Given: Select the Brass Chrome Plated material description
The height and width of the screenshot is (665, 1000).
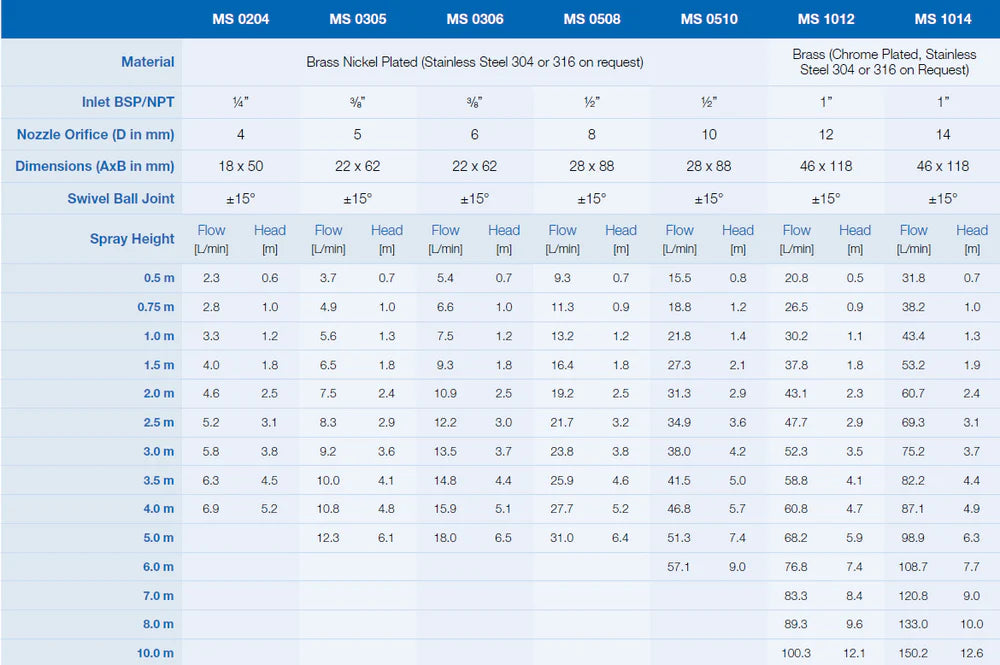Looking at the screenshot, I should [x=884, y=62].
